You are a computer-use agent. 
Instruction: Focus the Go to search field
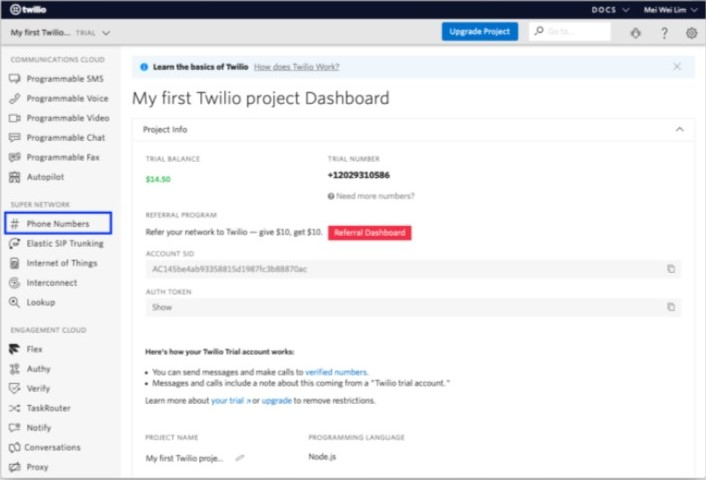click(x=570, y=32)
